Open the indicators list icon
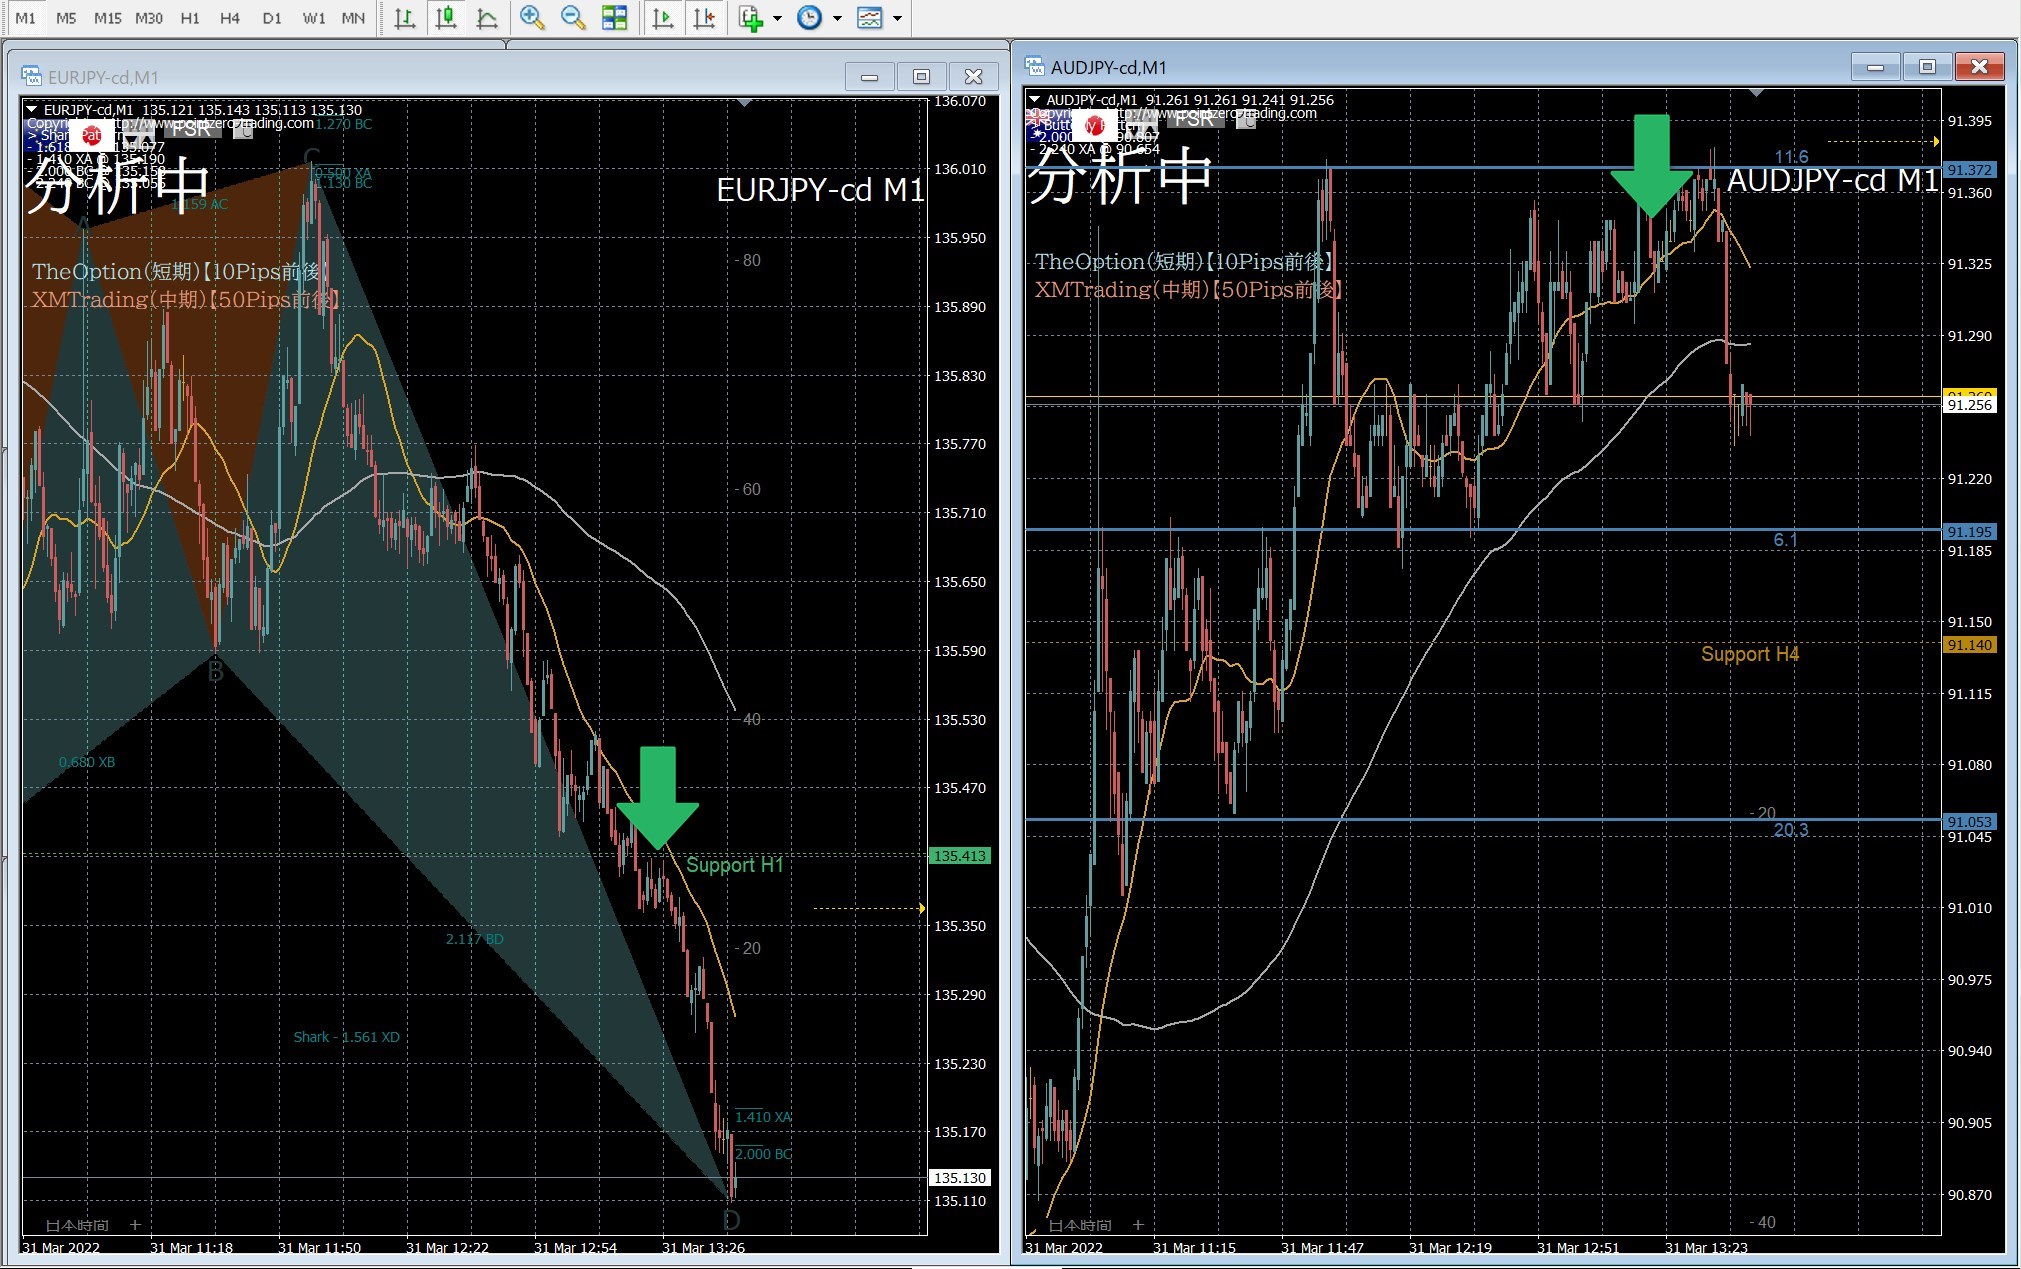Screen dimensions: 2021x1269 750,18
